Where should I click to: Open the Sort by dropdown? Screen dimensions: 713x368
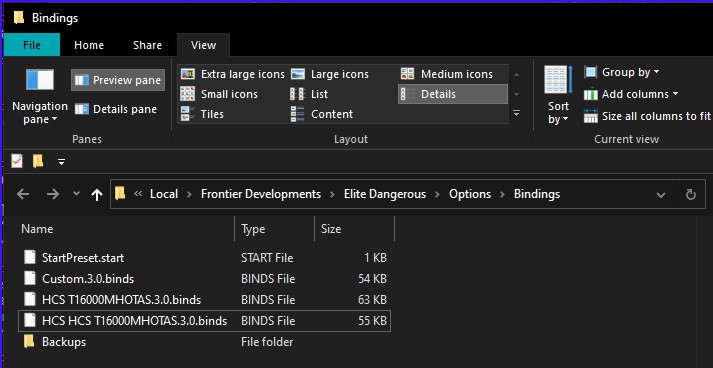tap(558, 95)
